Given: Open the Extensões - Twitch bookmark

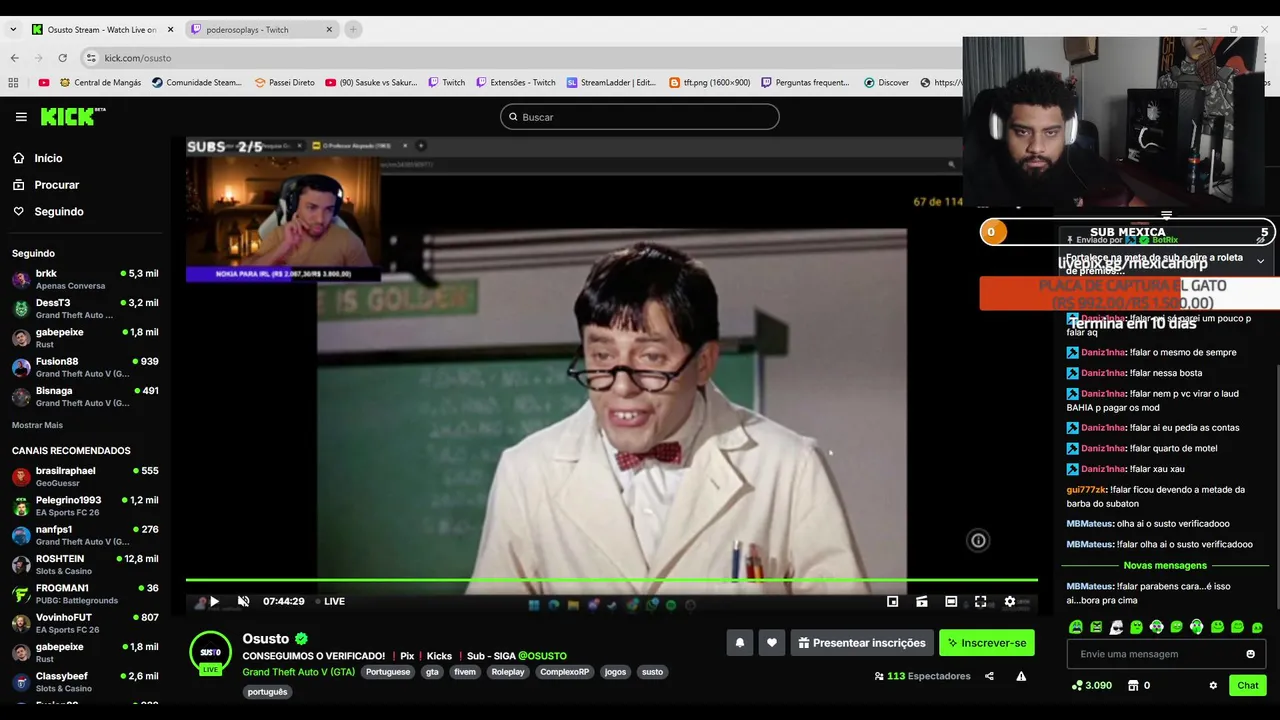Looking at the screenshot, I should pyautogui.click(x=516, y=82).
